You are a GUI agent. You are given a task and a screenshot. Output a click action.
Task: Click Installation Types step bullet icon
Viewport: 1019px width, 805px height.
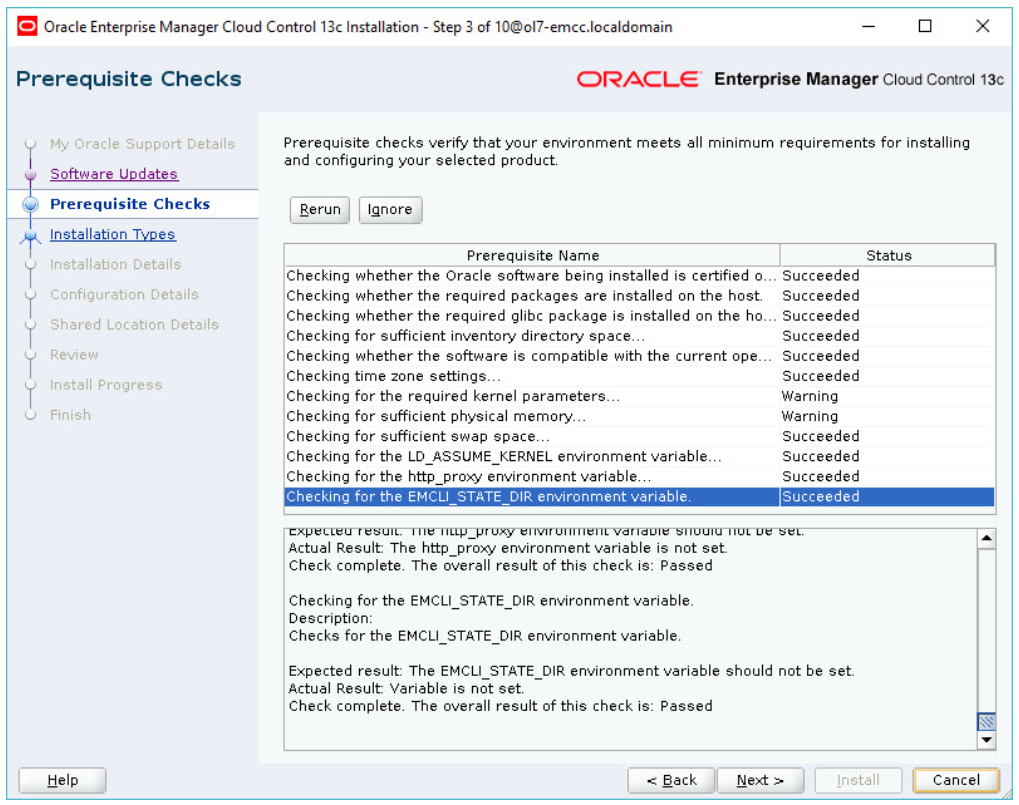[x=30, y=236]
